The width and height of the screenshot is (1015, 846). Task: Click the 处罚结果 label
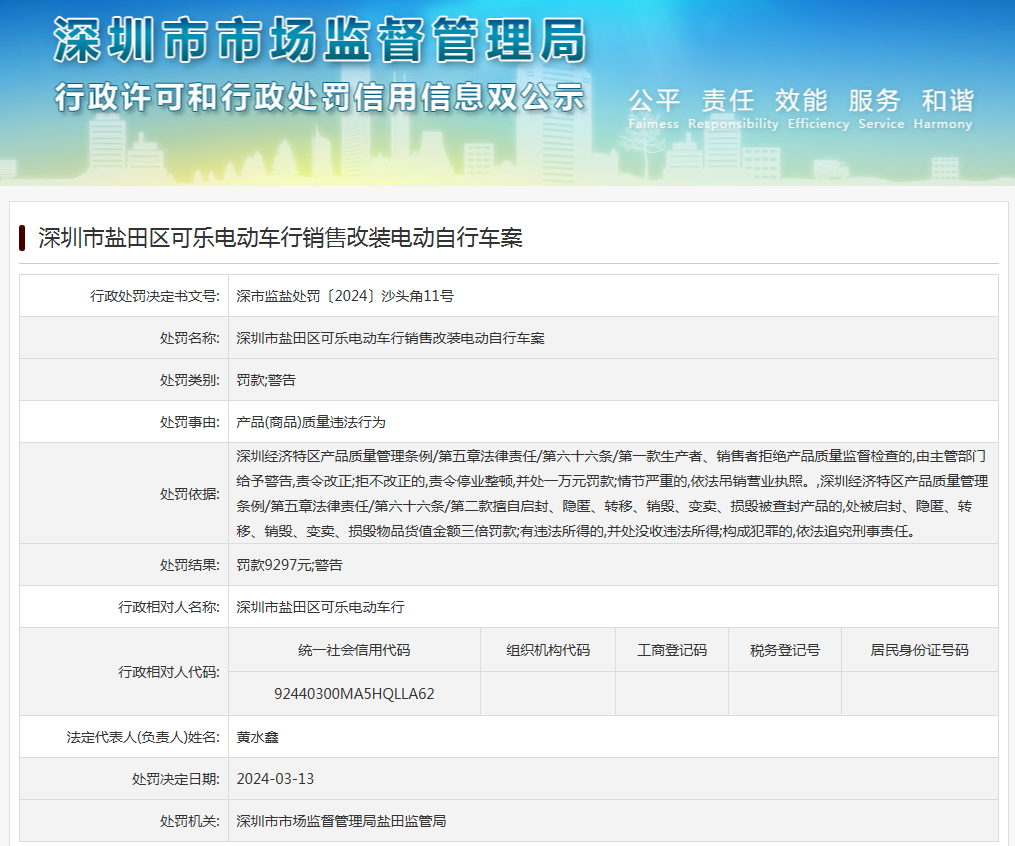pos(190,565)
